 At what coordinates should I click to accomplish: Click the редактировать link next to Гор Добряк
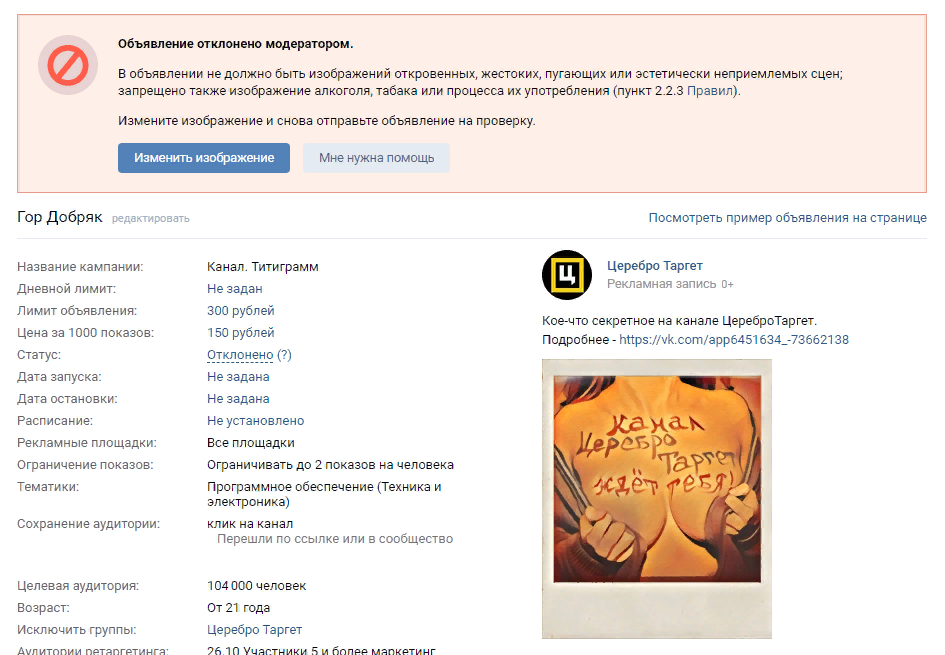[x=151, y=219]
